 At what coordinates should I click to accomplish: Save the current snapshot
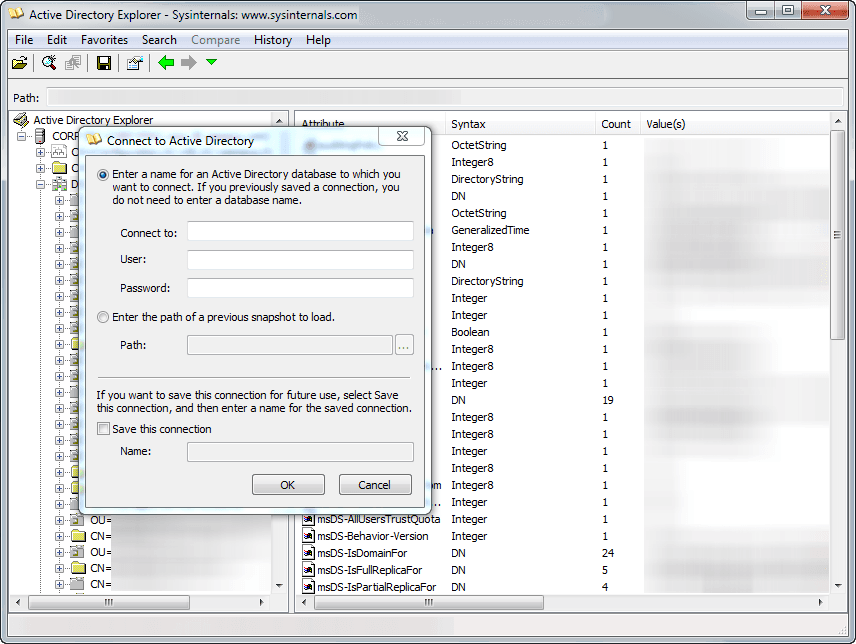point(104,62)
